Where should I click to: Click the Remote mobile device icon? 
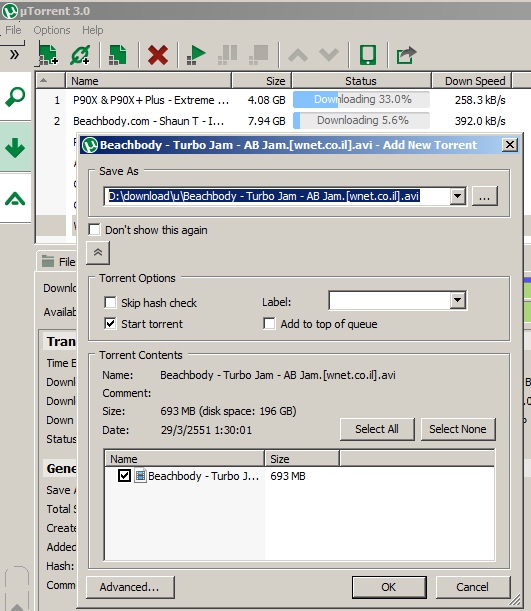pos(368,55)
